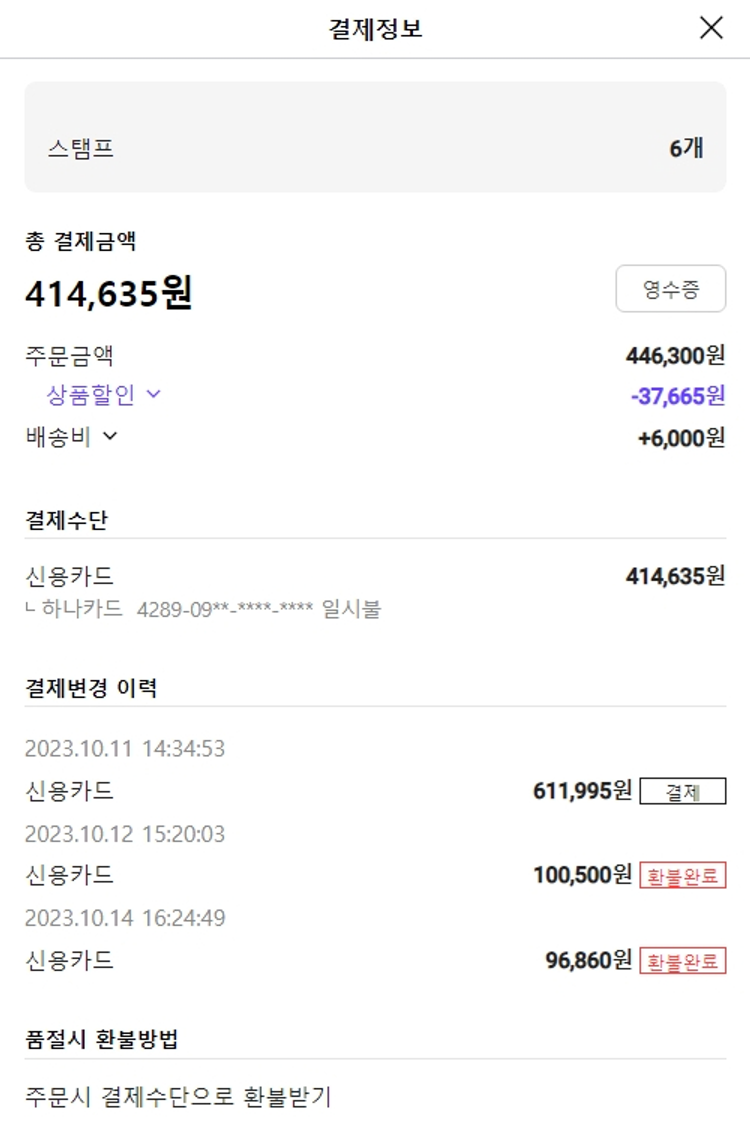
Task: Click the 결제 badge beside 611,995원
Action: tap(683, 792)
